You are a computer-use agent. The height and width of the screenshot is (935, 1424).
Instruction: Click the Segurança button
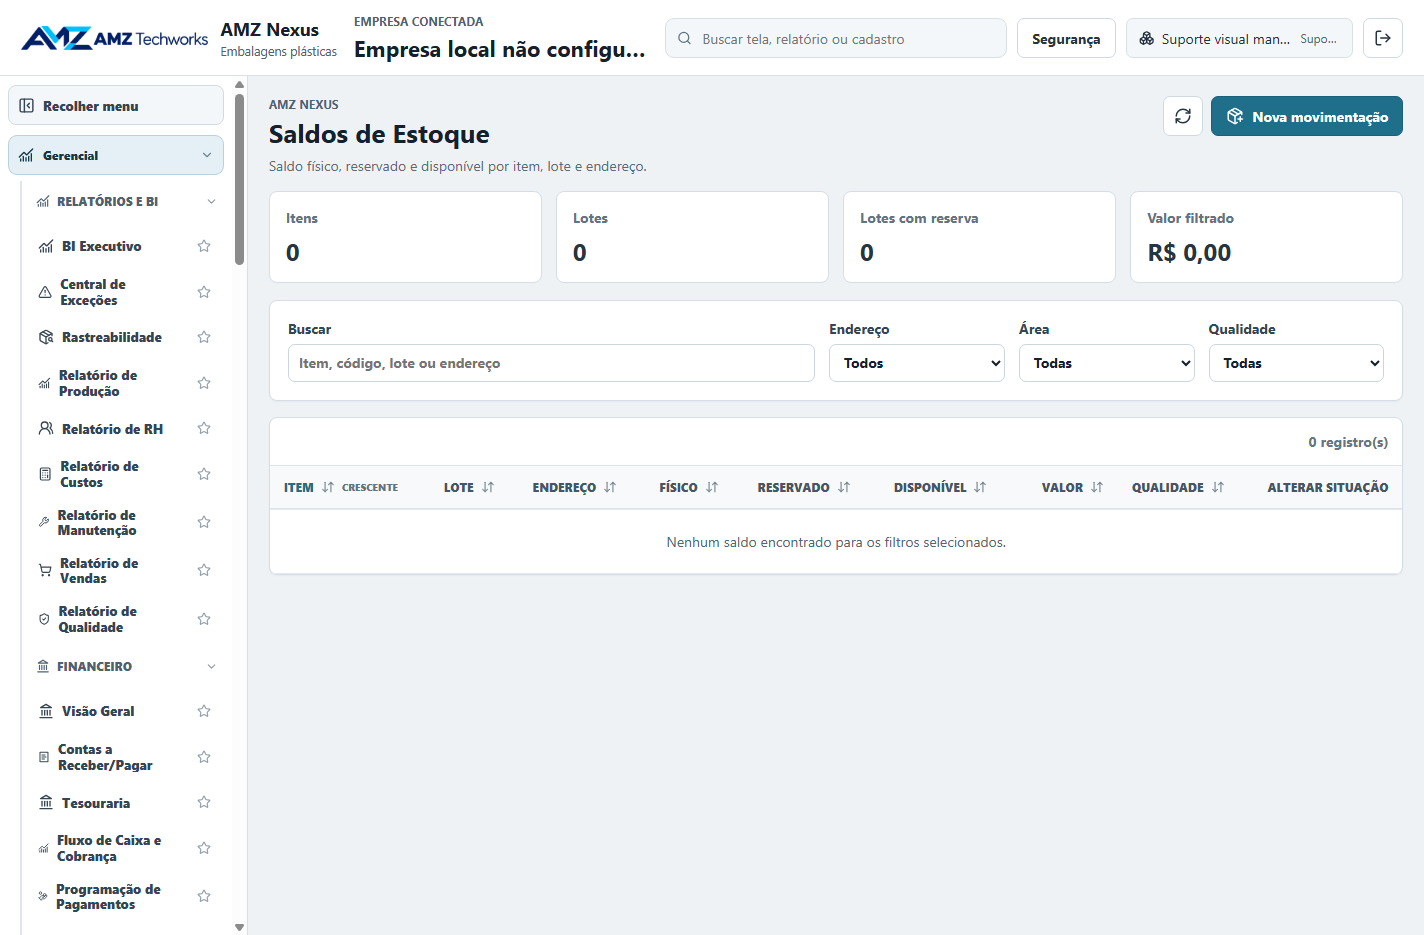point(1066,38)
